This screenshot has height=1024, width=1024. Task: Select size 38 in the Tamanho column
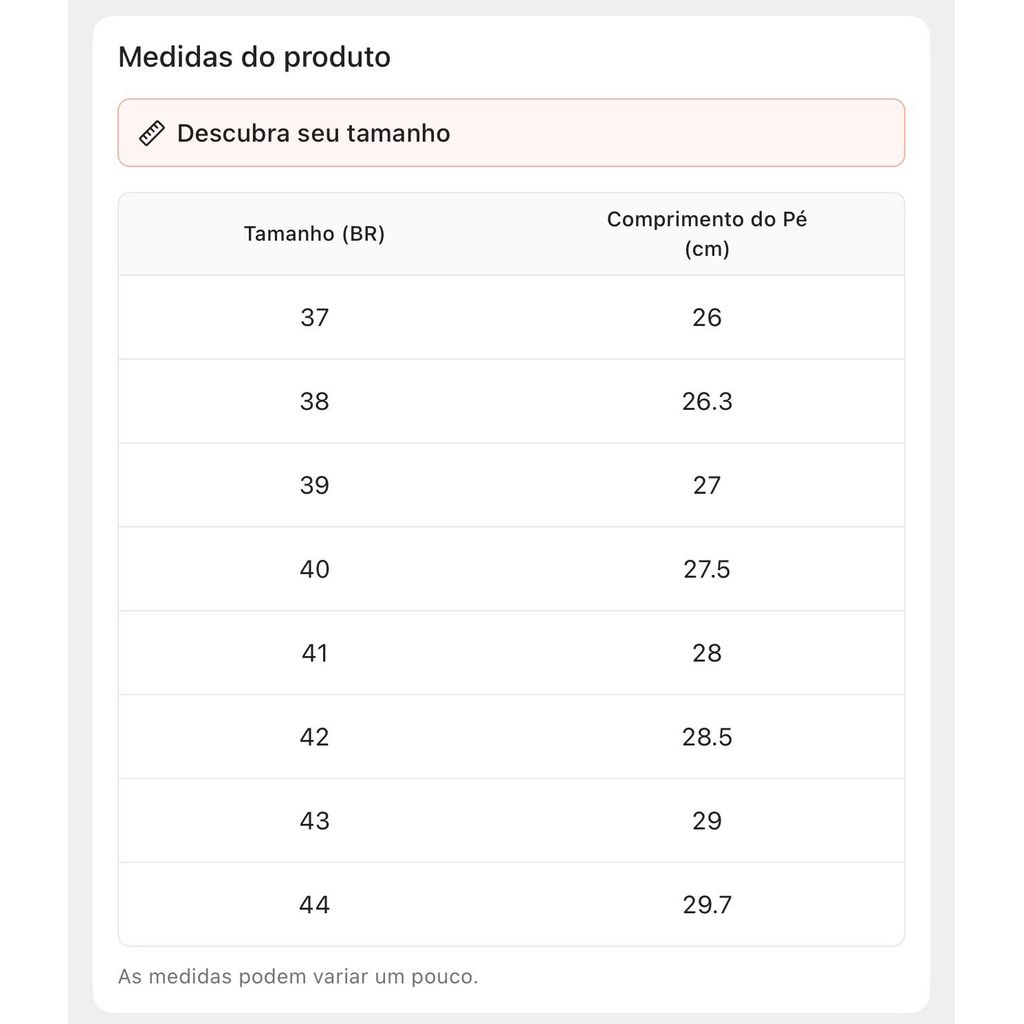coord(314,402)
